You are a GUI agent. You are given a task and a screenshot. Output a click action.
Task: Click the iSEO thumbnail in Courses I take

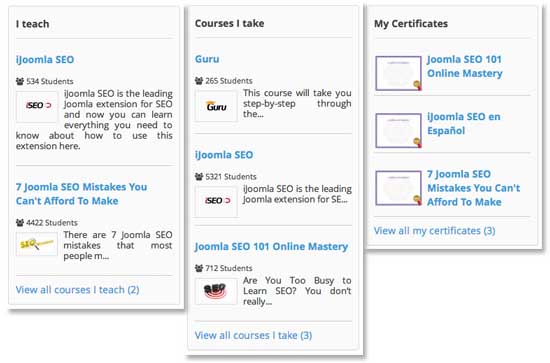[x=216, y=201]
